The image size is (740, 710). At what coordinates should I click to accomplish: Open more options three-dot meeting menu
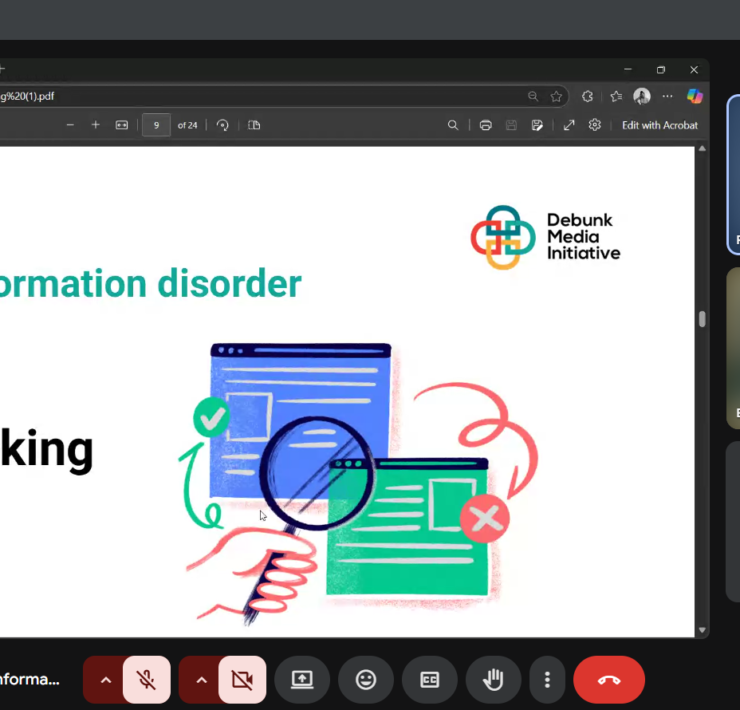pos(547,680)
